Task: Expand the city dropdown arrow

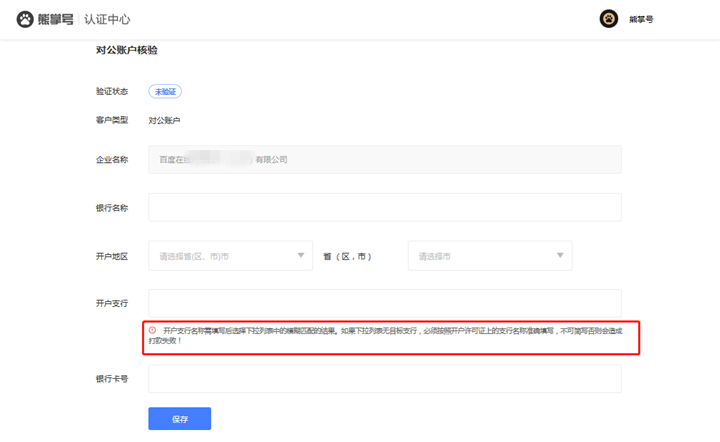Action: pyautogui.click(x=558, y=256)
